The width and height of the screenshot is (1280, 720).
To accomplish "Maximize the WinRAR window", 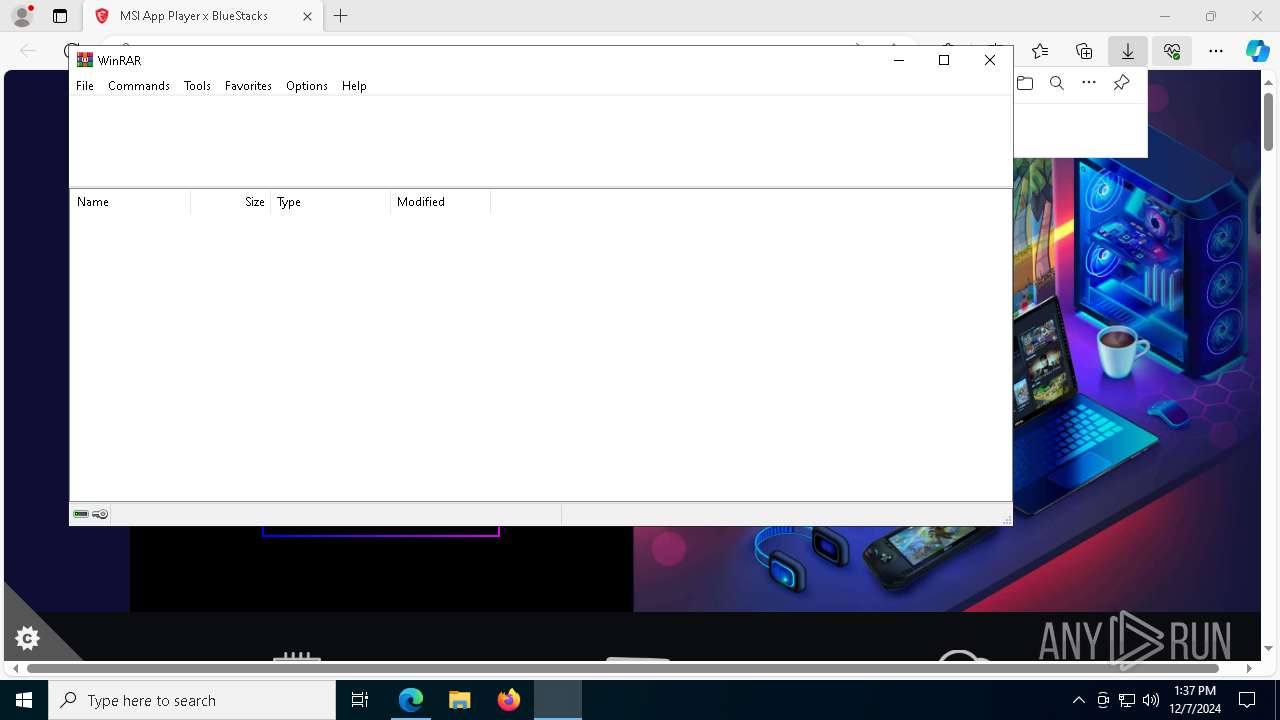I will click(944, 60).
